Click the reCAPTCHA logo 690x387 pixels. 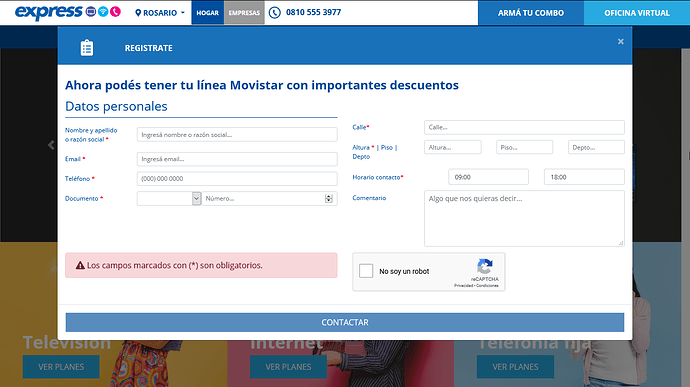[x=484, y=266]
